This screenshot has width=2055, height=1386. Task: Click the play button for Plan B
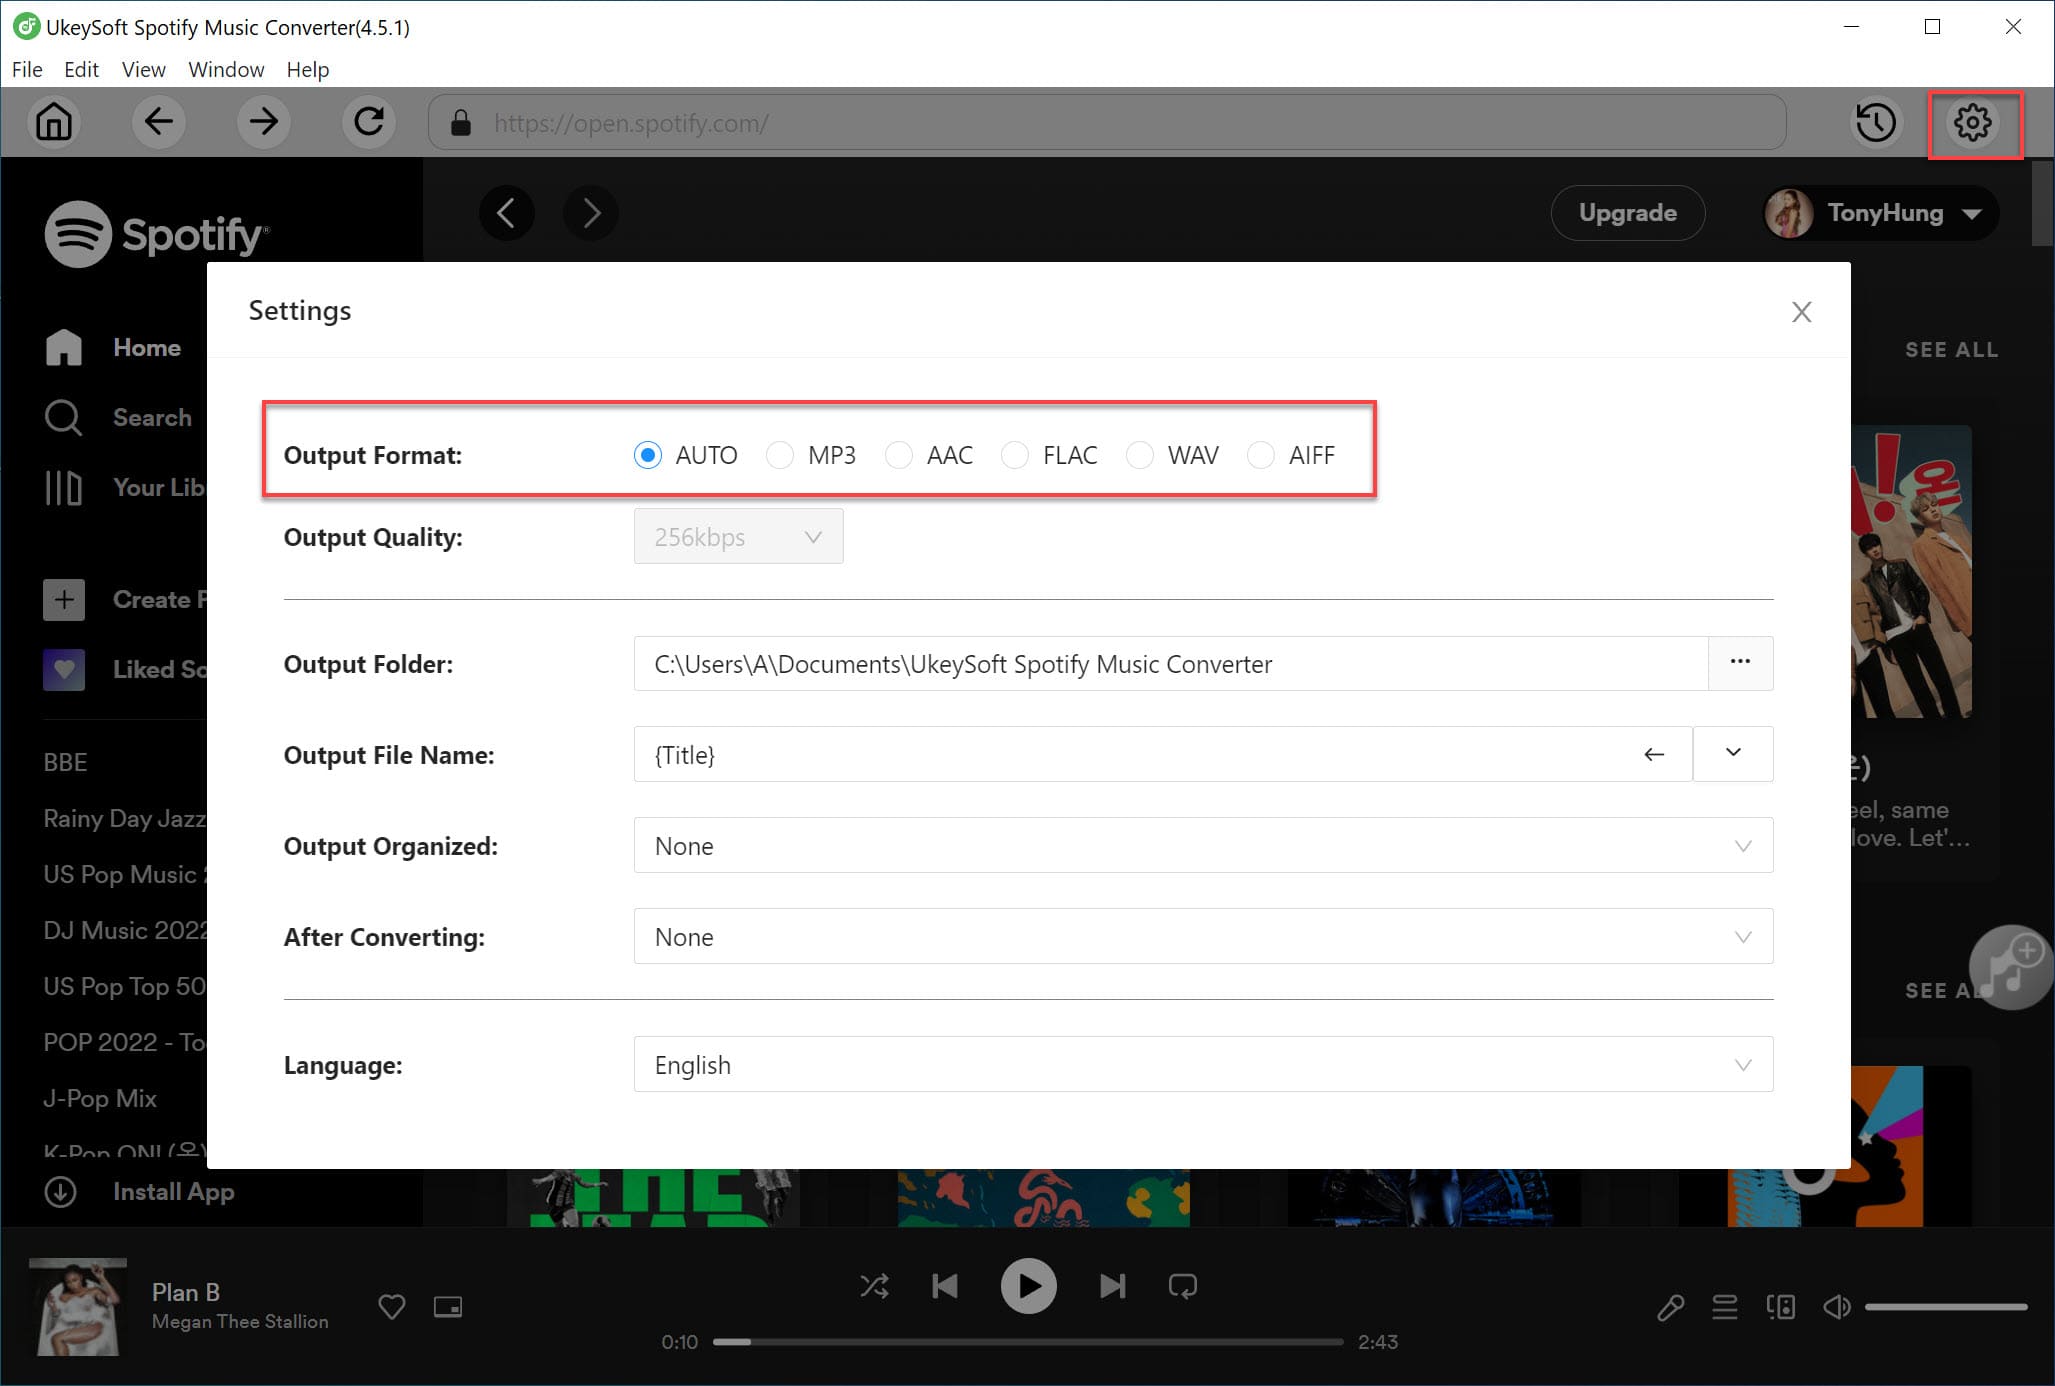coord(1028,1285)
